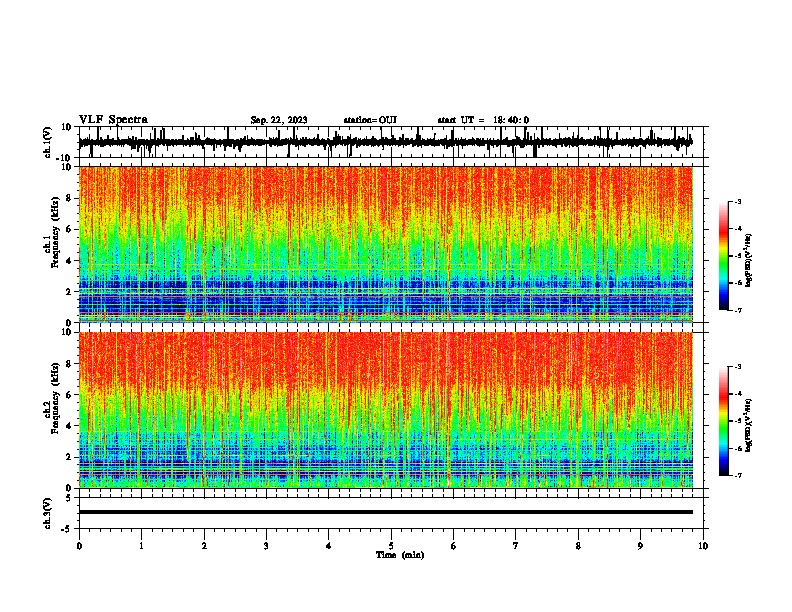Click the "VLF Spectra" plot title
The height and width of the screenshot is (612, 792).
[113, 120]
